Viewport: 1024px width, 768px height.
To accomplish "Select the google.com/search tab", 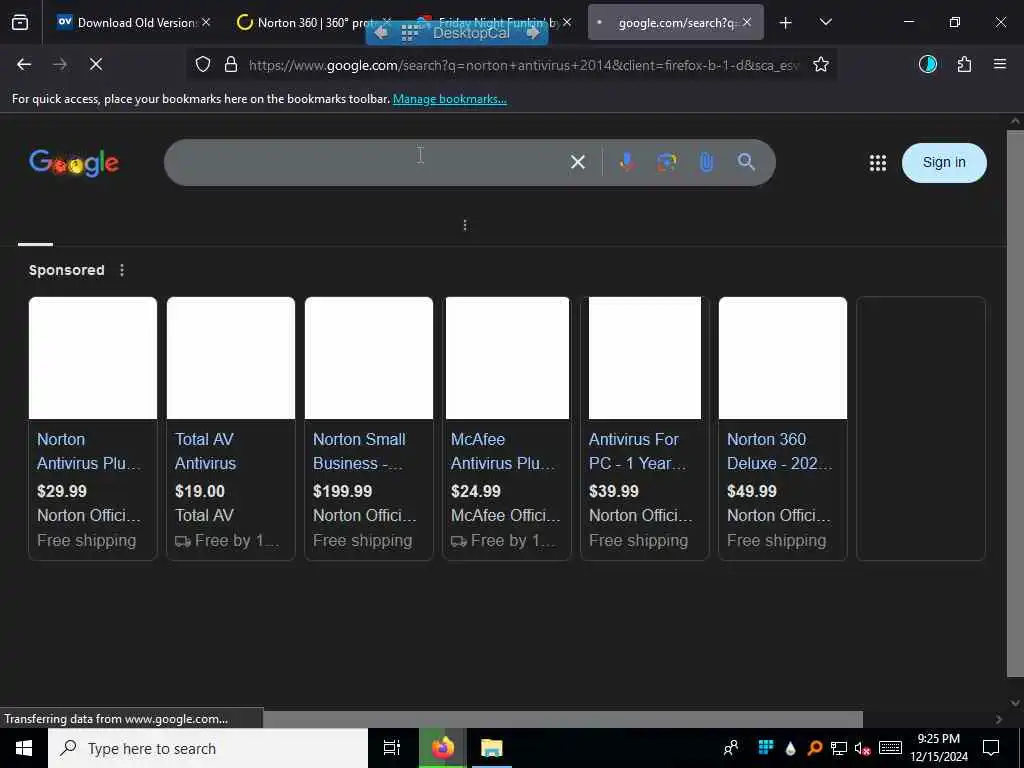I will coord(675,22).
